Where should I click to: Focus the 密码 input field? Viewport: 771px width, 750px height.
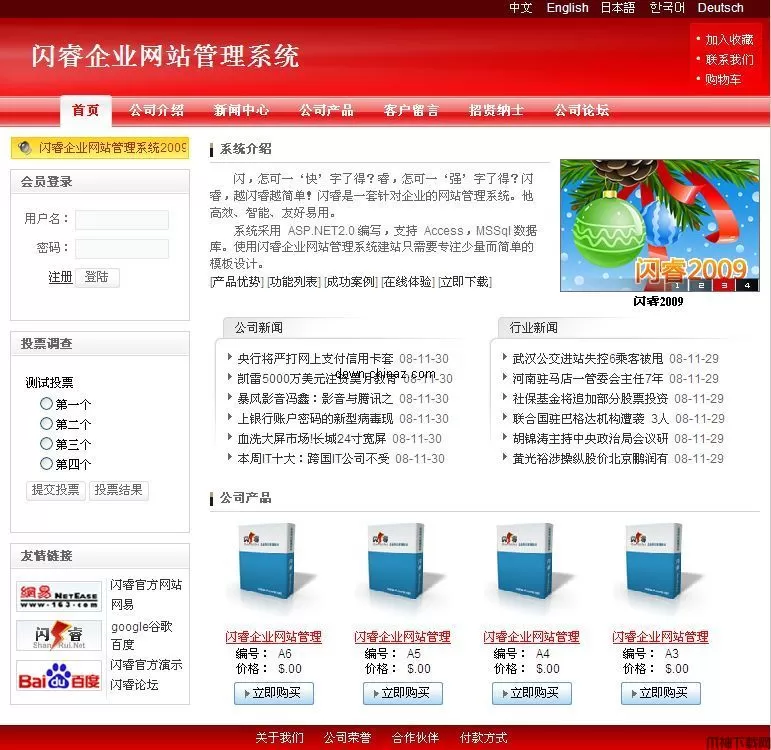point(122,248)
